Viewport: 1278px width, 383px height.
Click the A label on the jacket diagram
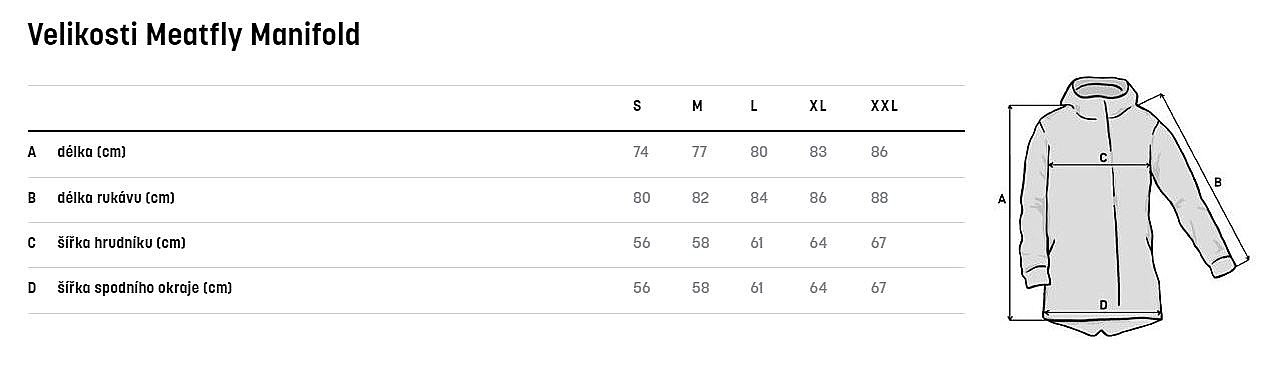pyautogui.click(x=1001, y=200)
